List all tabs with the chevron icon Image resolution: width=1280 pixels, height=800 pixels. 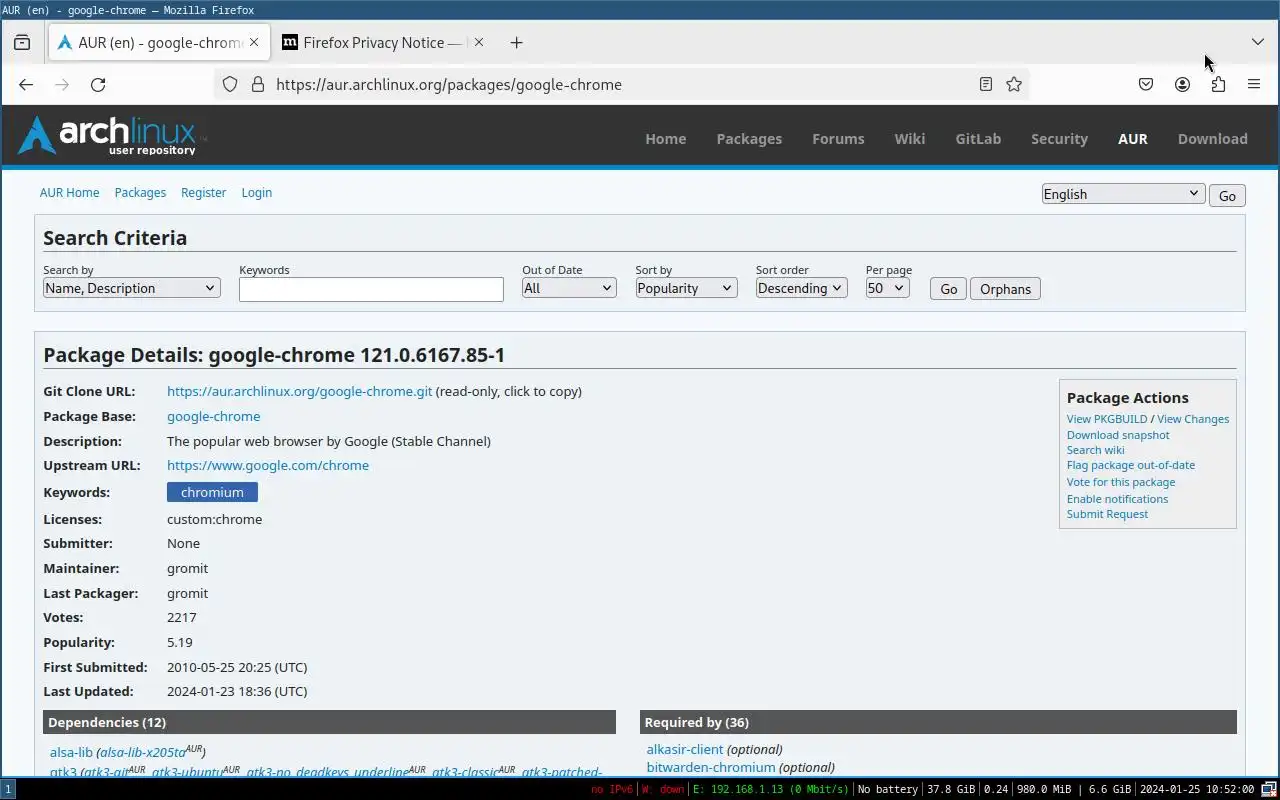tap(1258, 42)
